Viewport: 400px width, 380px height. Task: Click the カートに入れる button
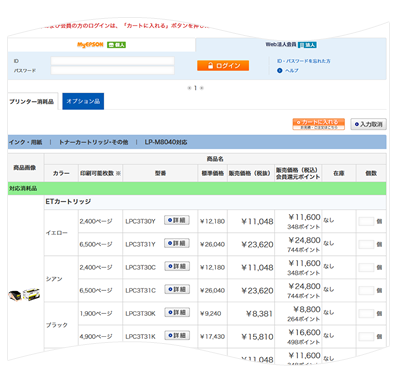319,124
